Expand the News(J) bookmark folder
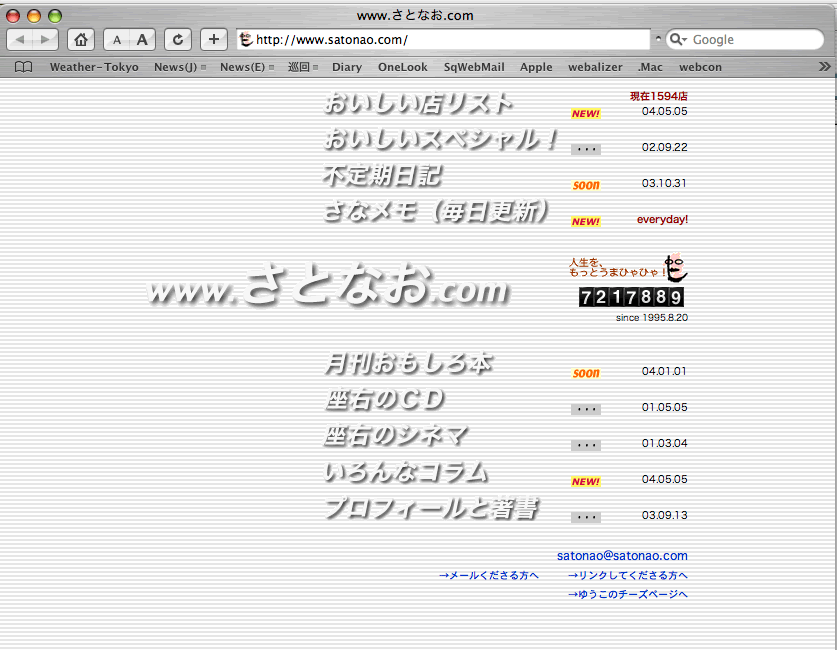This screenshot has width=837, height=650. pos(180,67)
